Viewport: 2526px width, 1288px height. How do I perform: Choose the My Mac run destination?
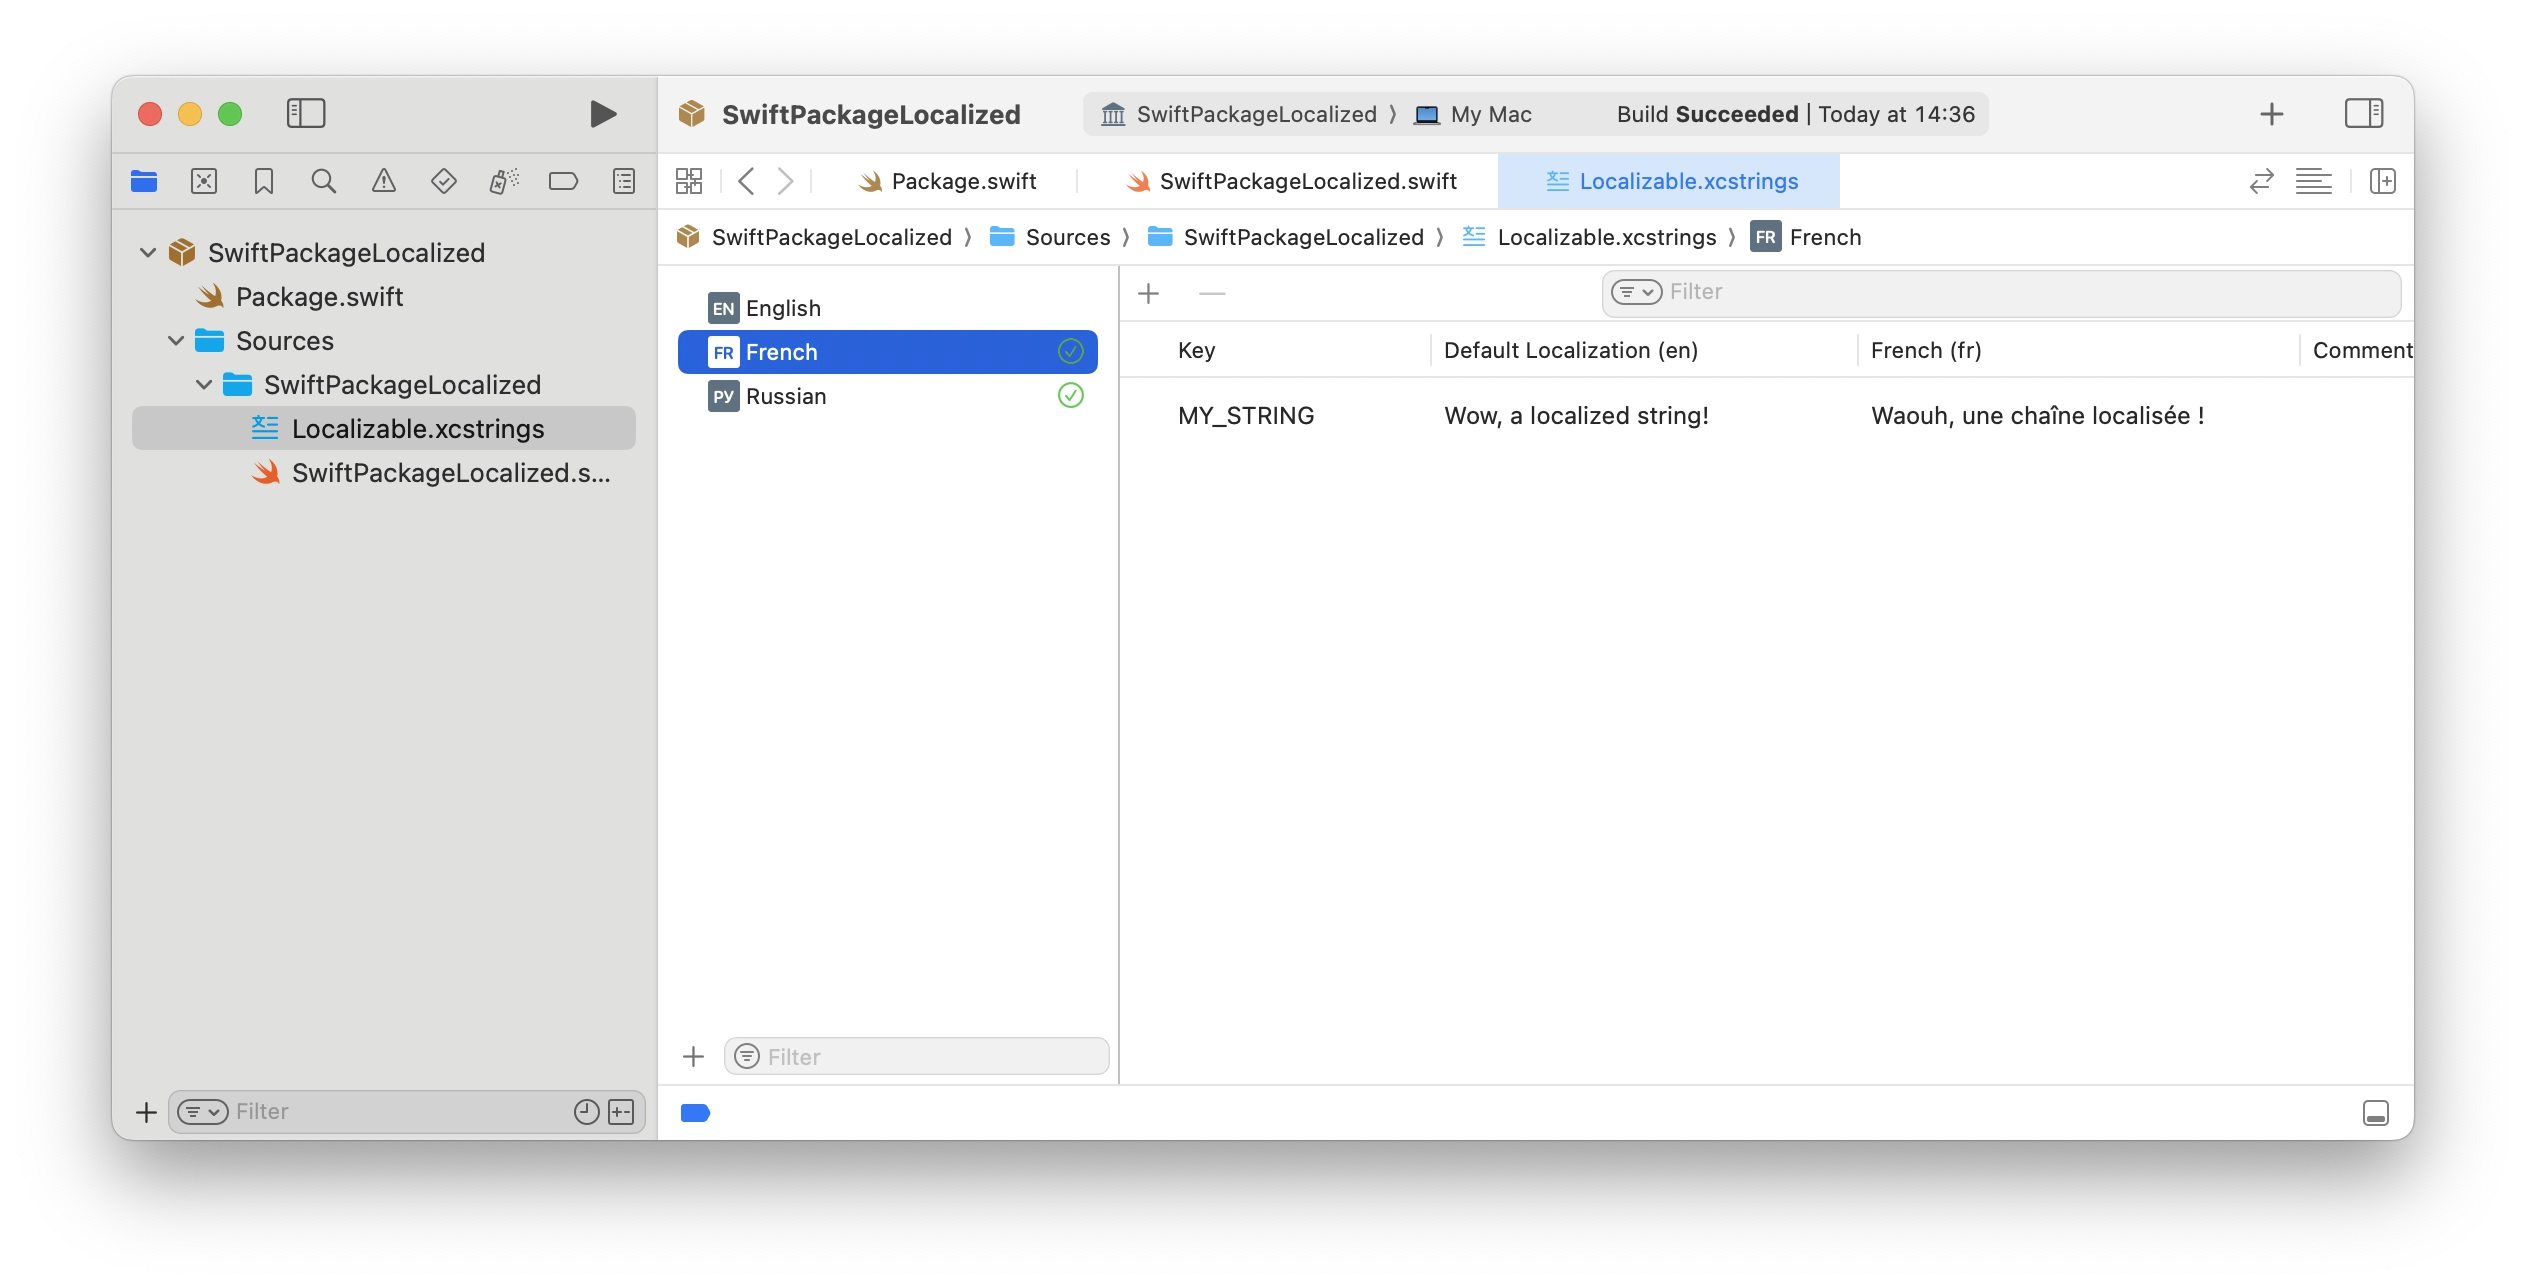pos(1472,114)
